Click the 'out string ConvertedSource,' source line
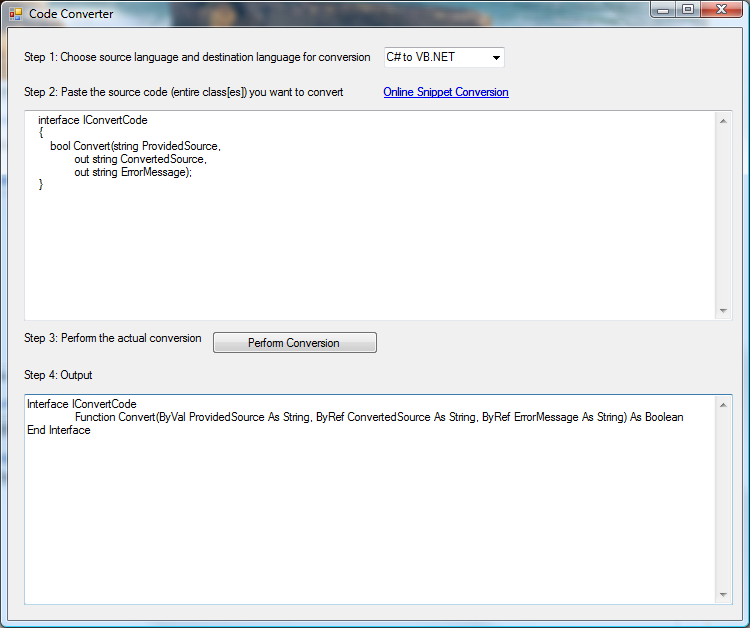 140,159
